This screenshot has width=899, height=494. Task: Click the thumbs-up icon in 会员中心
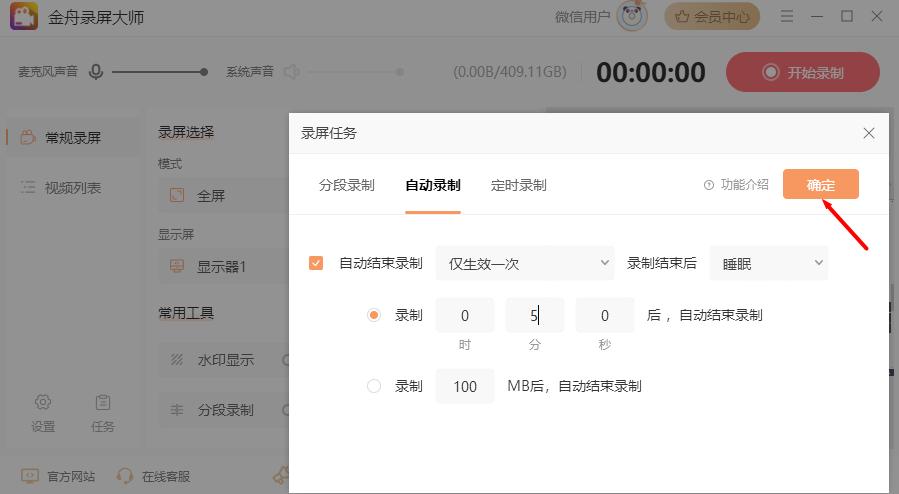point(682,17)
